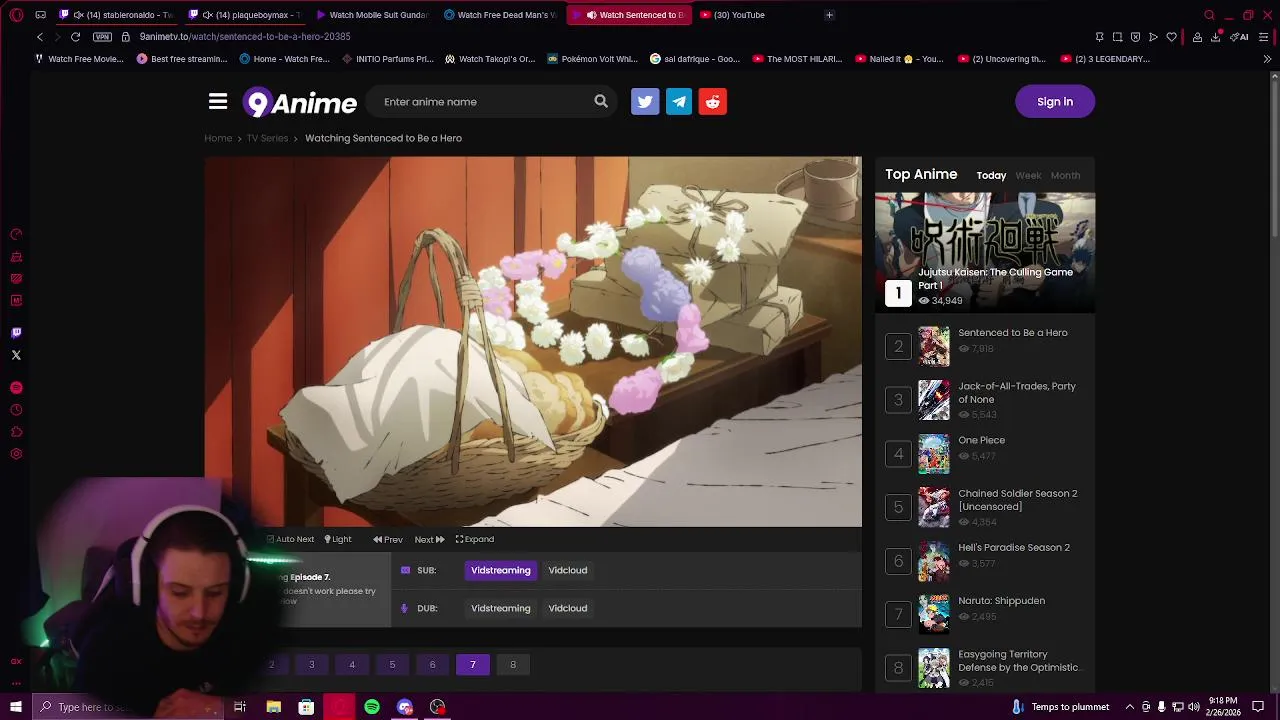Open the Windows notification center
Screen dimensions: 1280x720
[x=1258, y=707]
